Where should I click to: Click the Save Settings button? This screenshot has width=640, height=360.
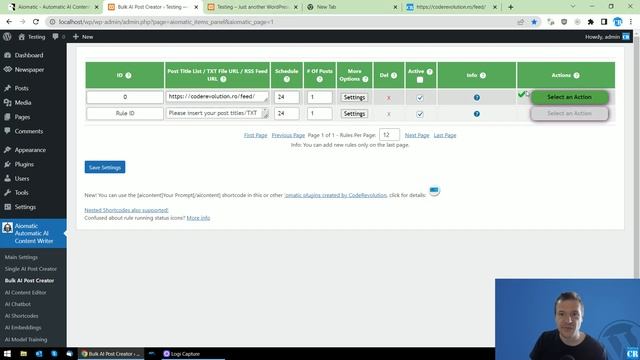pos(105,167)
